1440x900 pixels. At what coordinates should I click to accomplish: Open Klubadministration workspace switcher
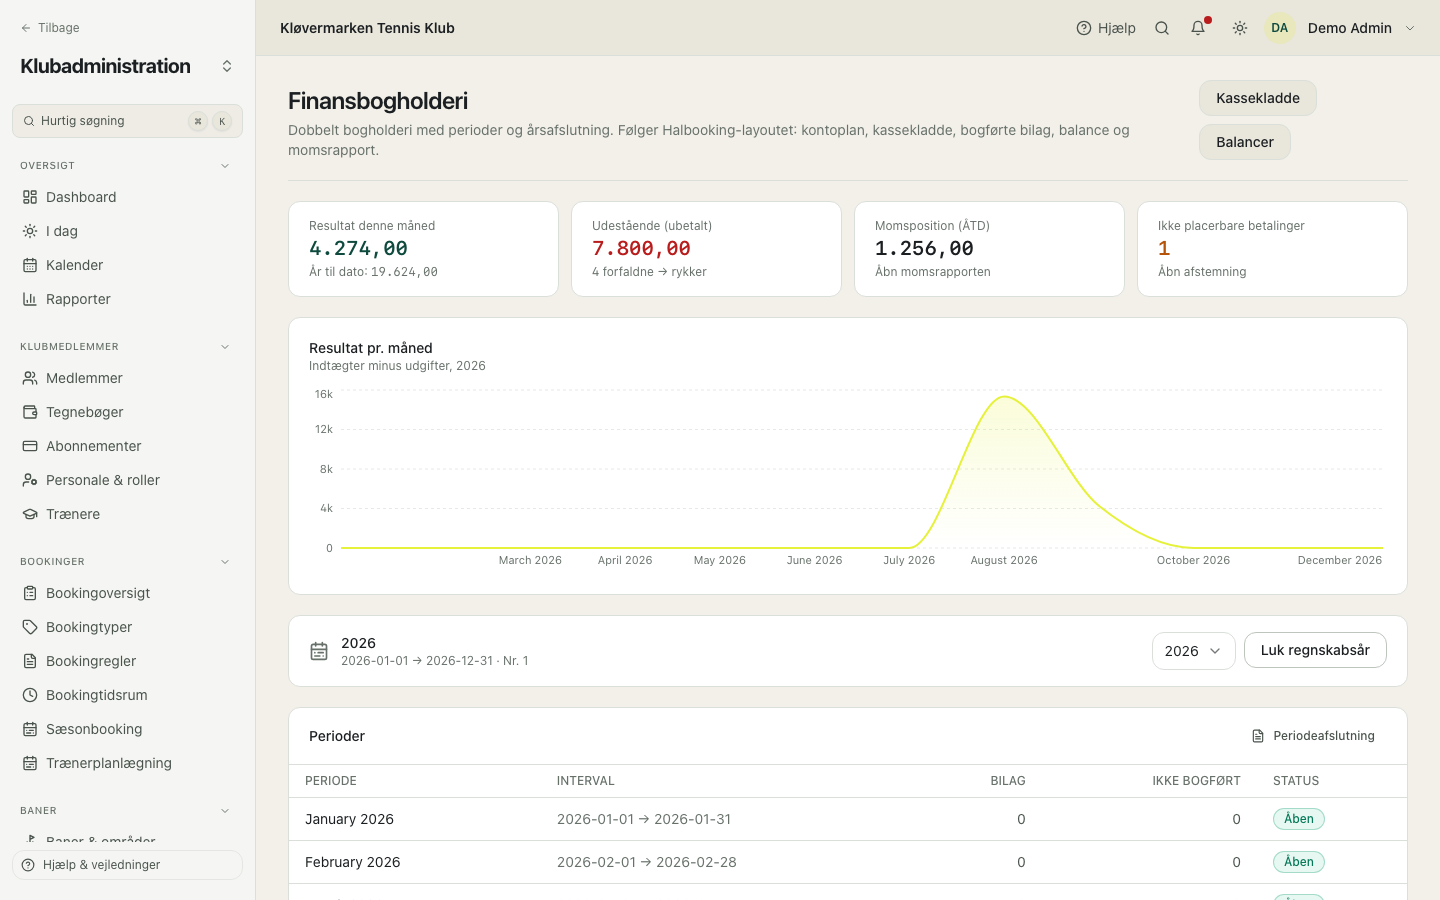click(x=227, y=66)
